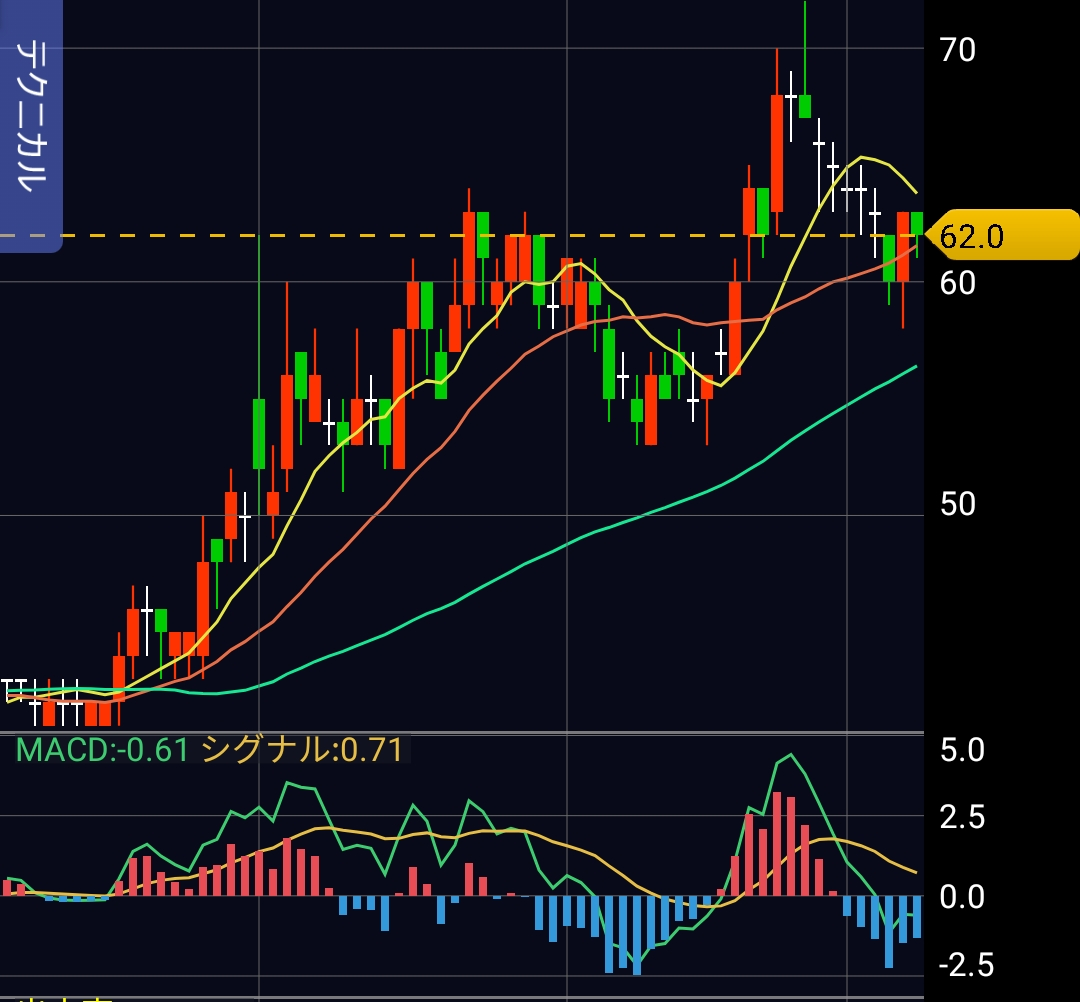Screen dimensions: 1080x1002
Task: Click the 0.0 MACD axis label
Action: point(962,896)
